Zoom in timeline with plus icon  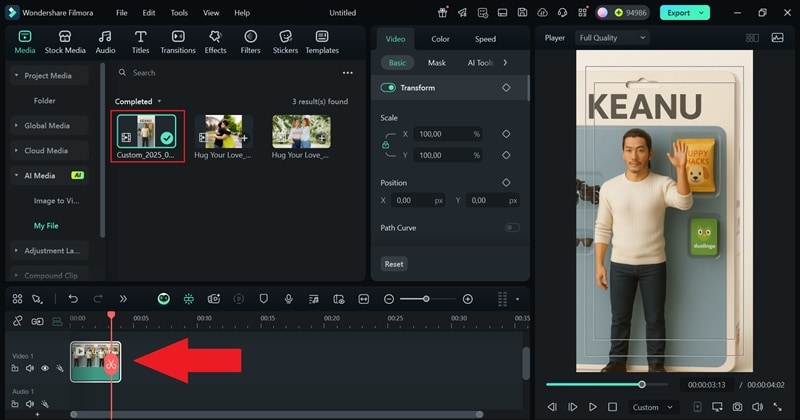coord(468,299)
